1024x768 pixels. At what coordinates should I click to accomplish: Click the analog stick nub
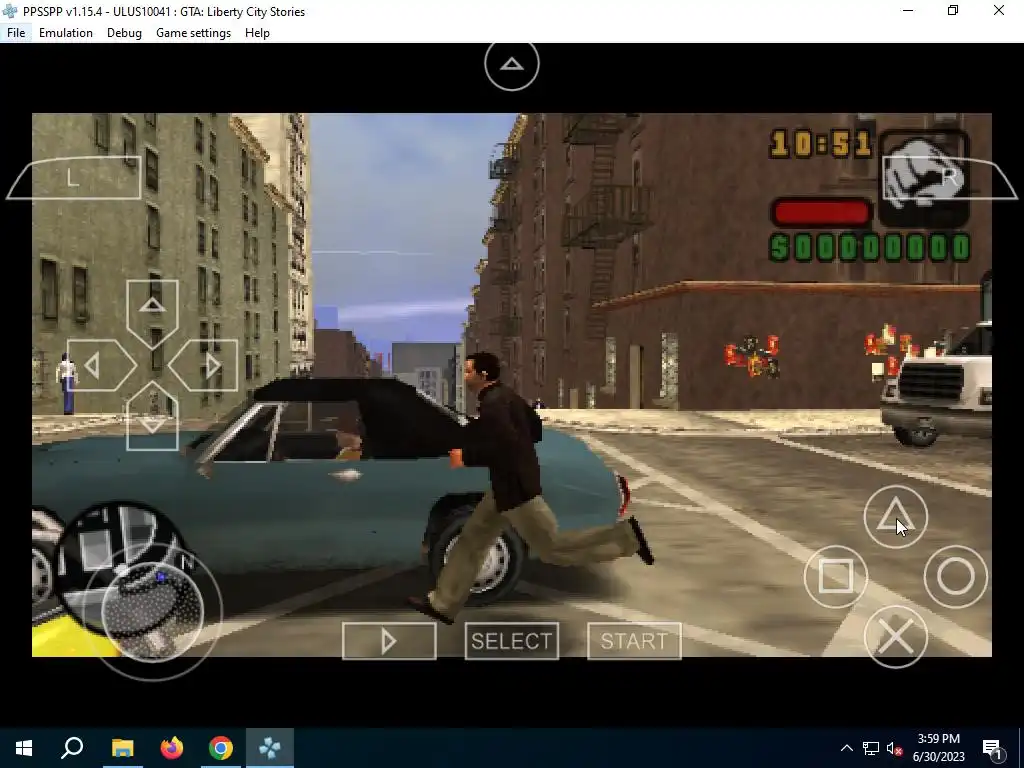[152, 612]
